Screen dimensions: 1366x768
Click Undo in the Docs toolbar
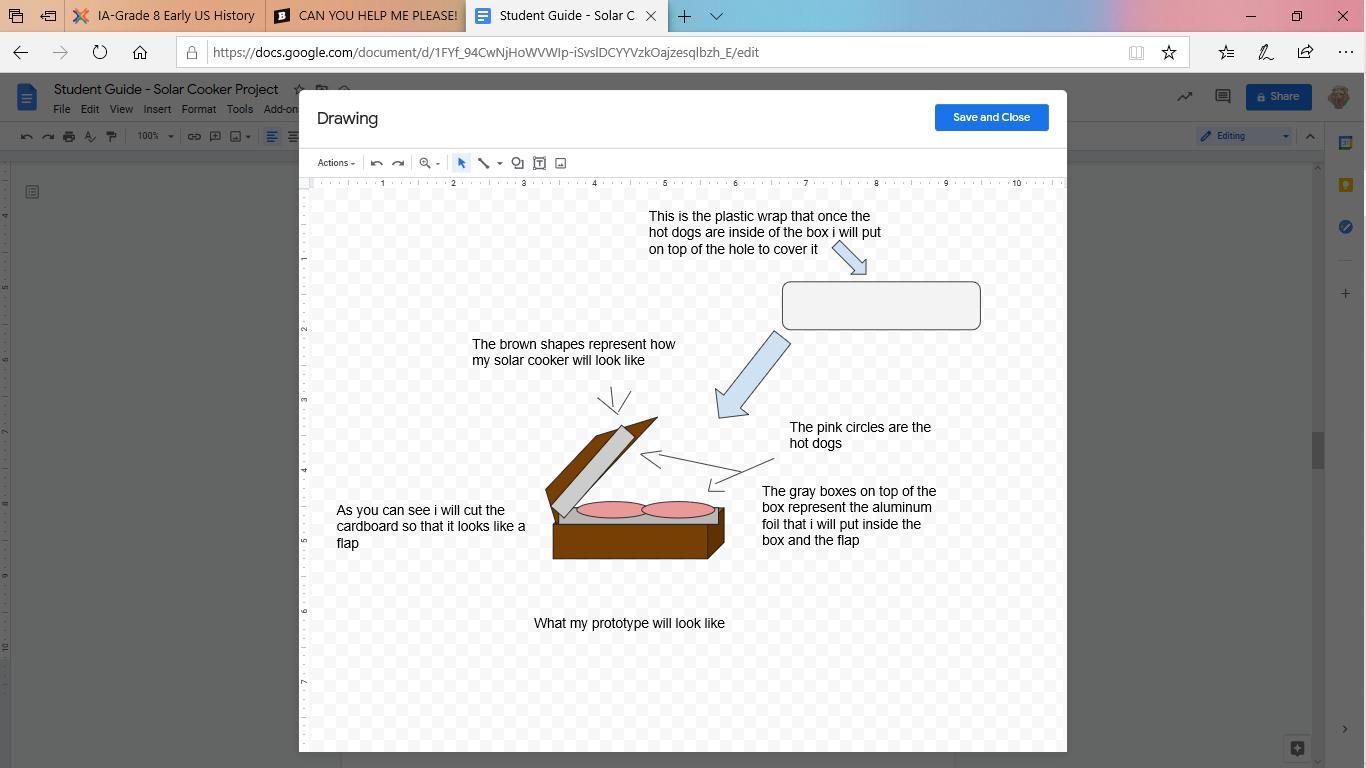point(26,136)
